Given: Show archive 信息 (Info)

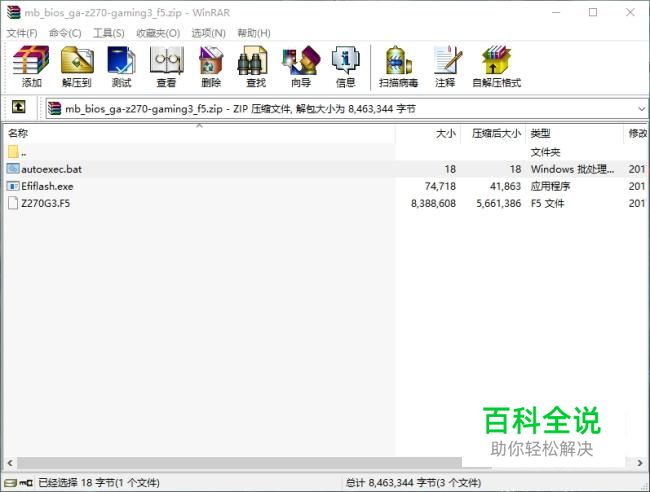Looking at the screenshot, I should (x=345, y=67).
